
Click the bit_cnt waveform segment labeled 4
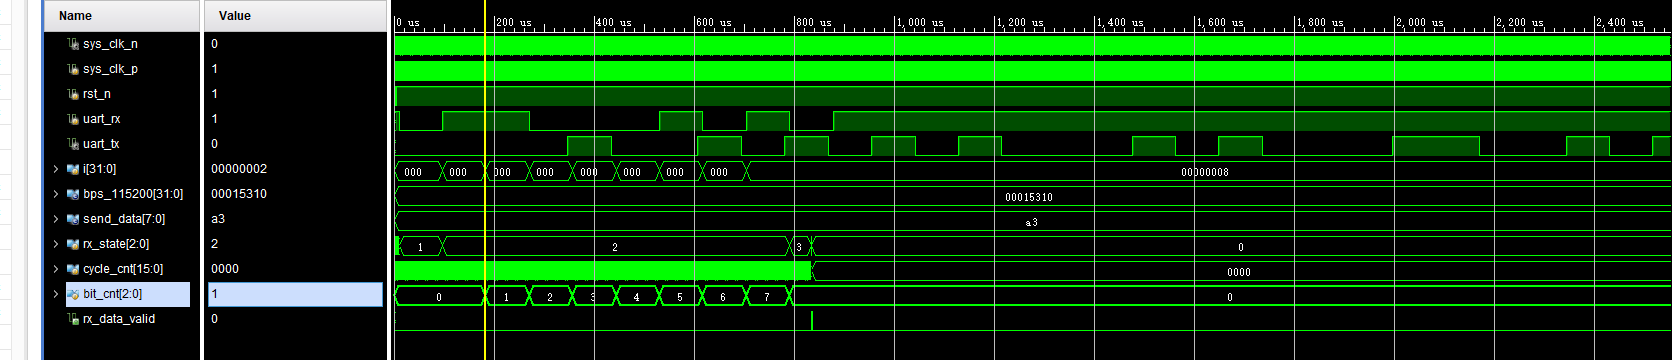(636, 296)
